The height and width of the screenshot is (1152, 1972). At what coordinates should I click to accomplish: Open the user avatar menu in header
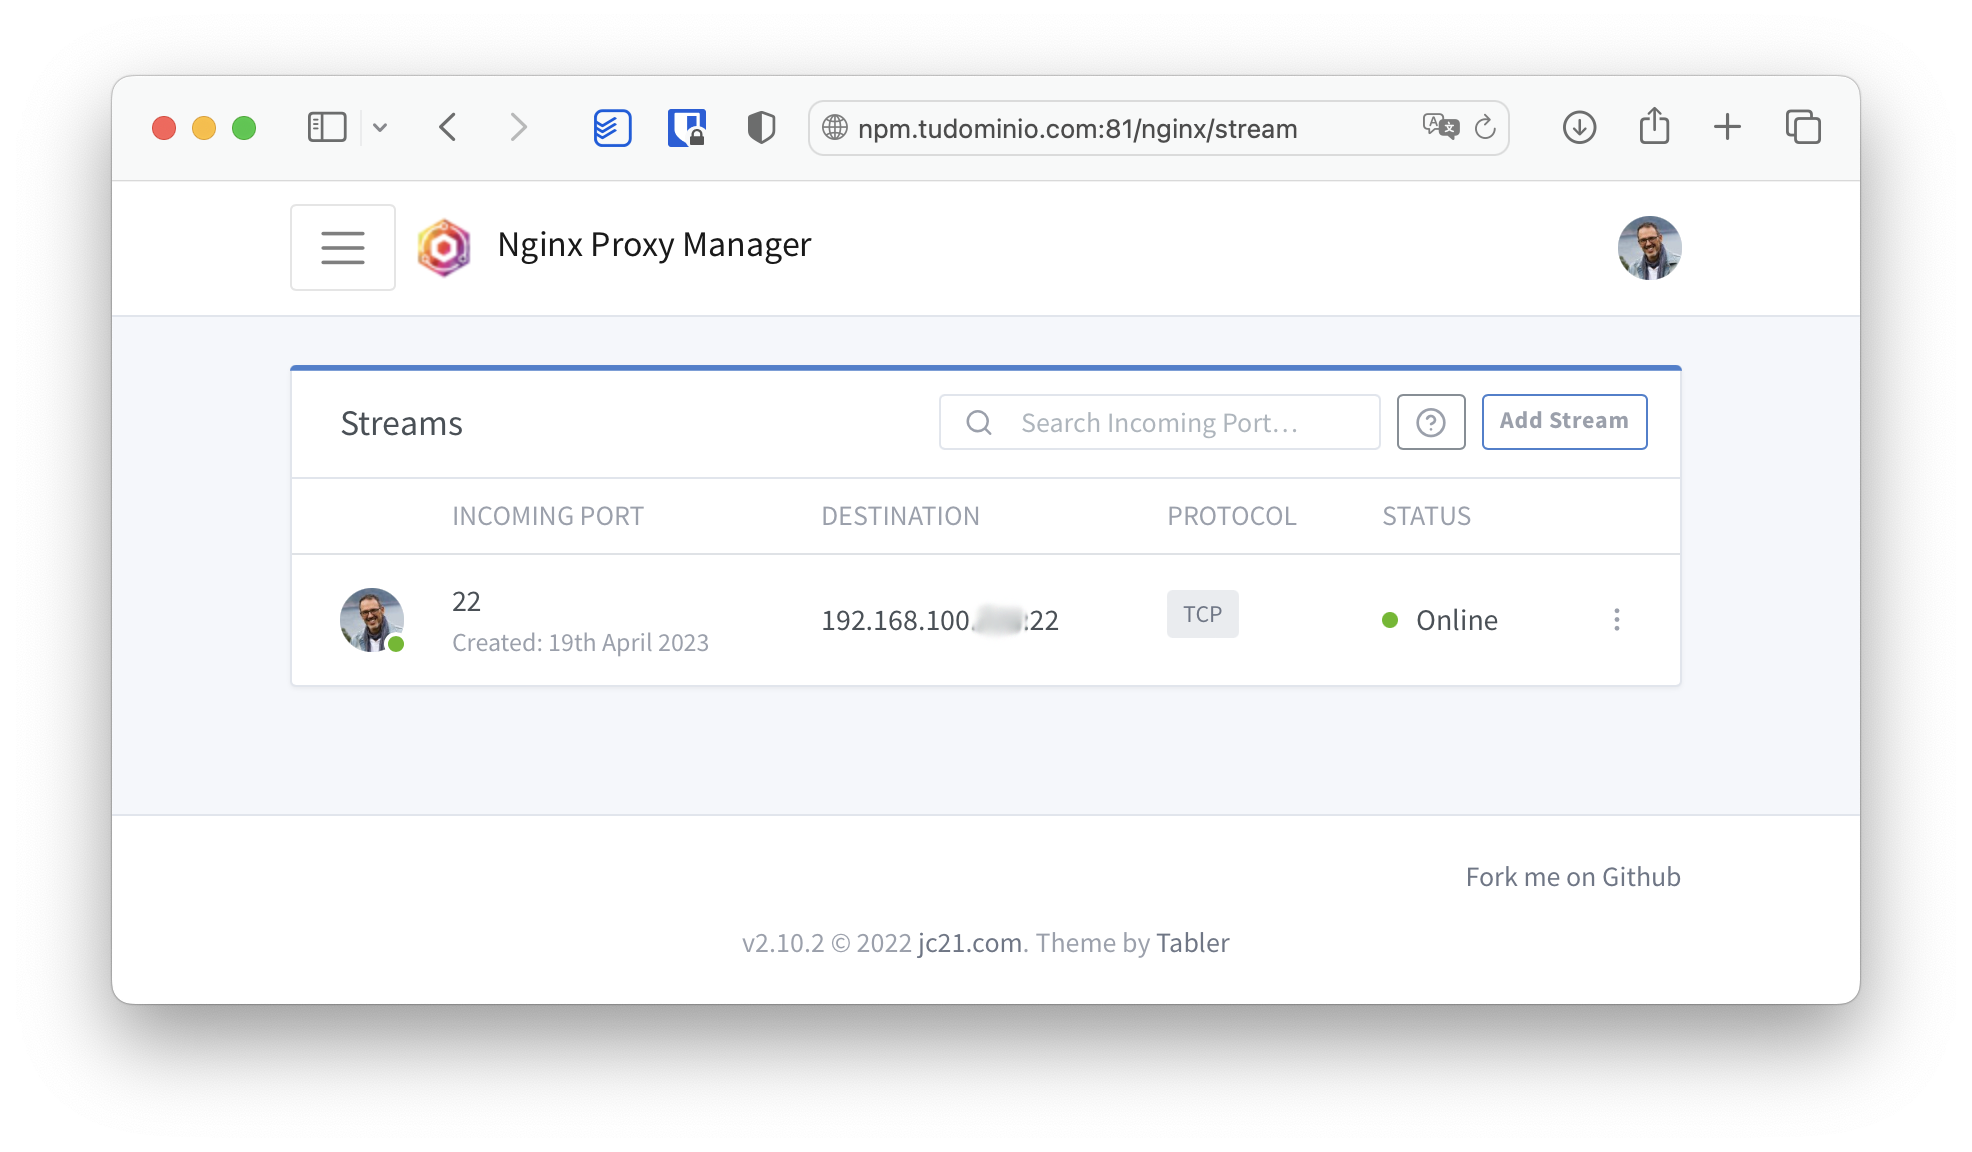tap(1649, 247)
